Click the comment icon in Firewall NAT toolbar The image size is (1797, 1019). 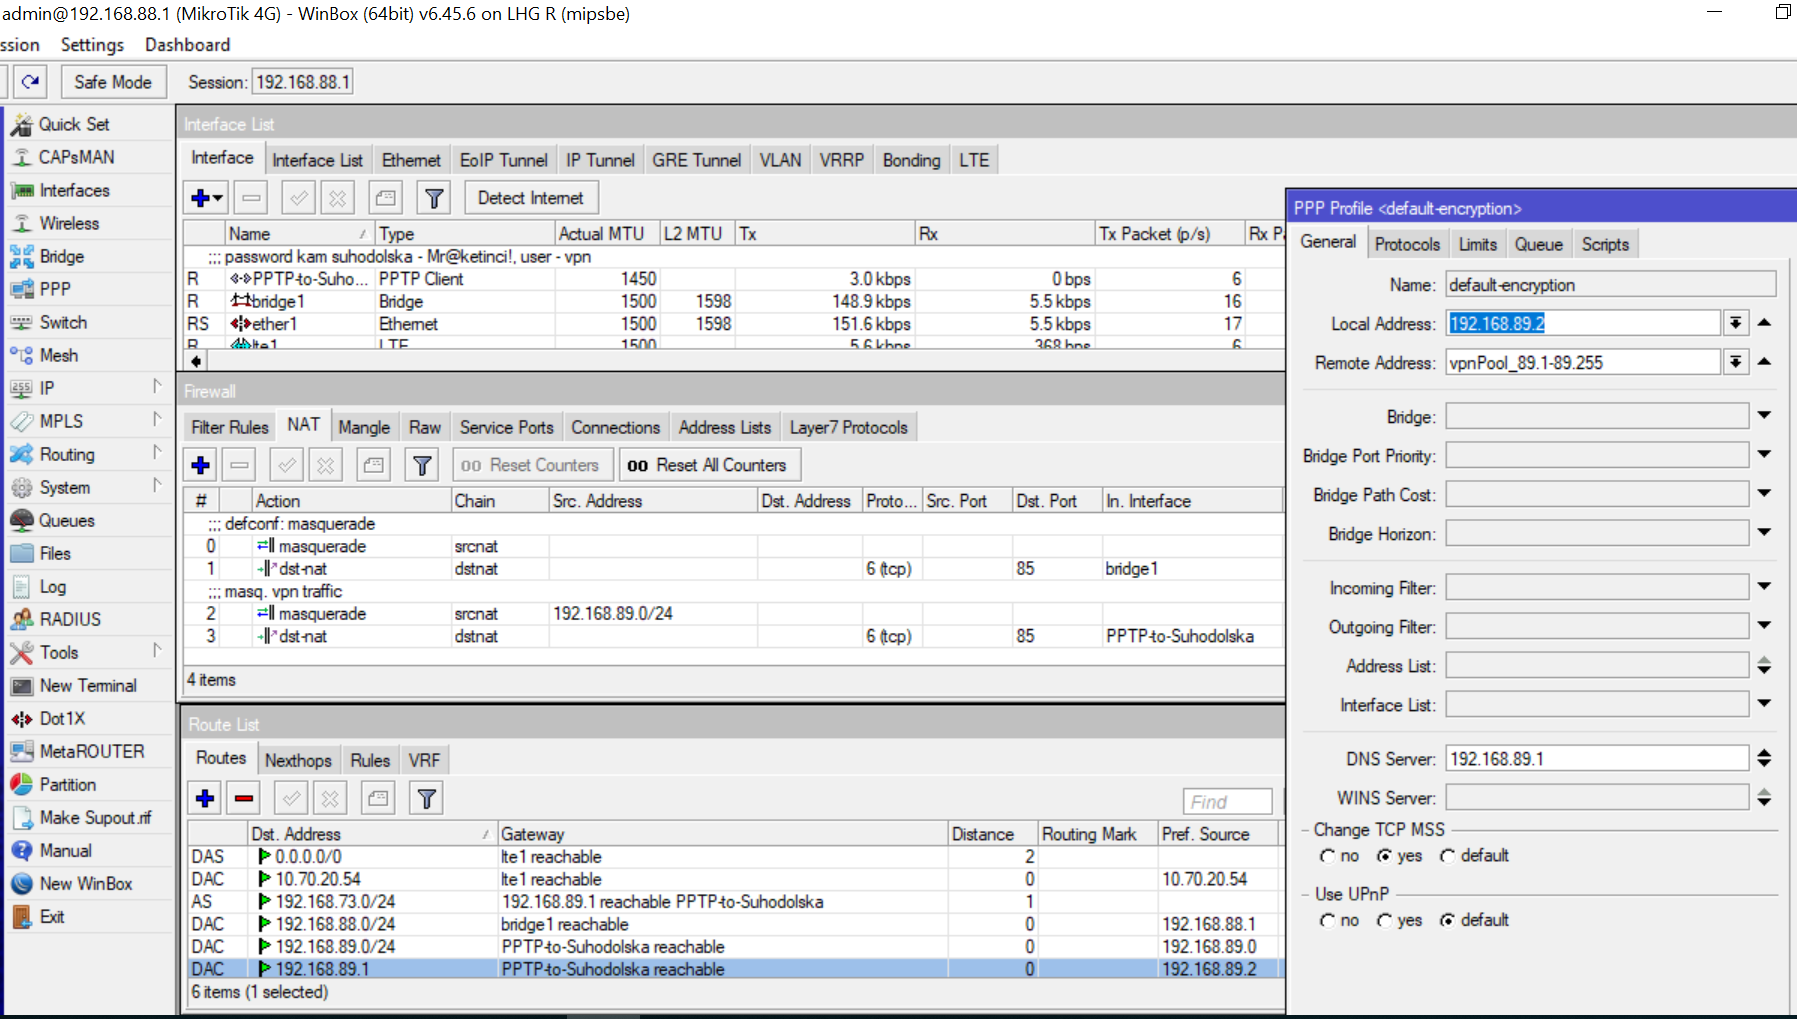[x=374, y=465]
